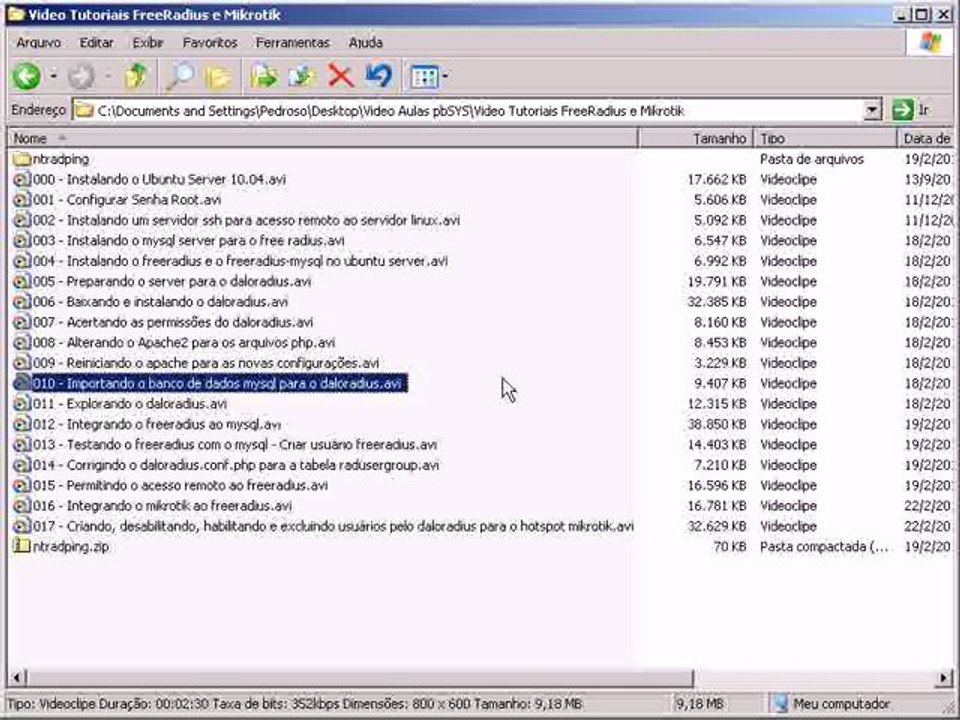Viewport: 960px width, 720px height.
Task: Click the window title bar folder icon
Action: [15, 14]
